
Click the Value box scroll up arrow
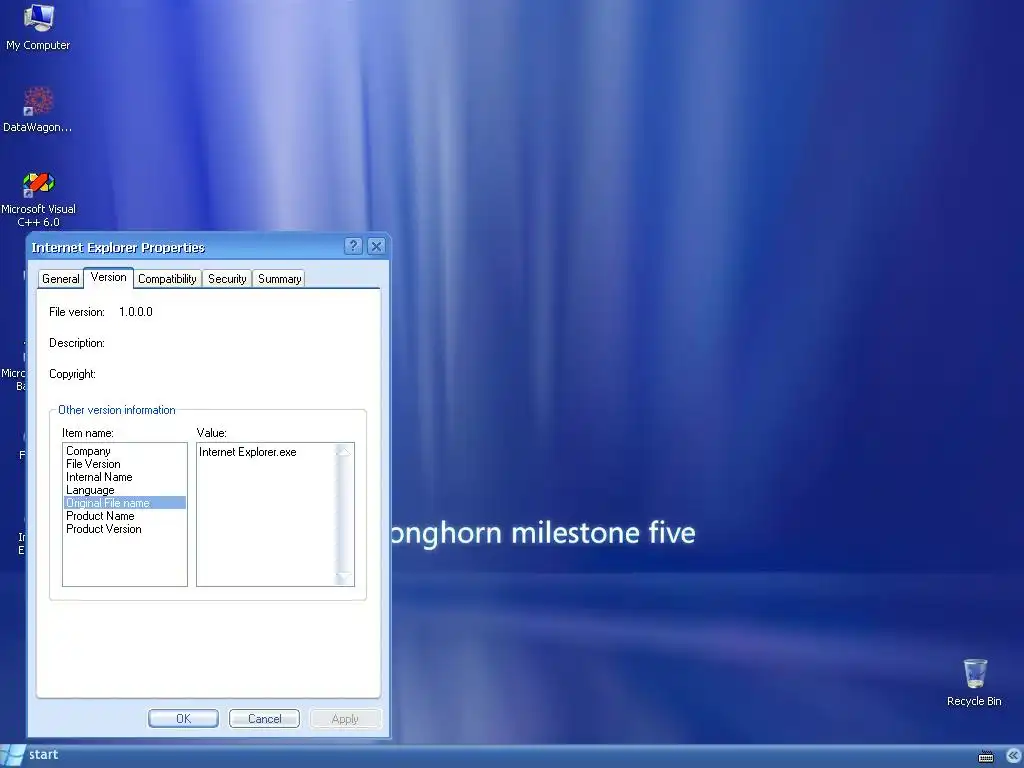[344, 451]
